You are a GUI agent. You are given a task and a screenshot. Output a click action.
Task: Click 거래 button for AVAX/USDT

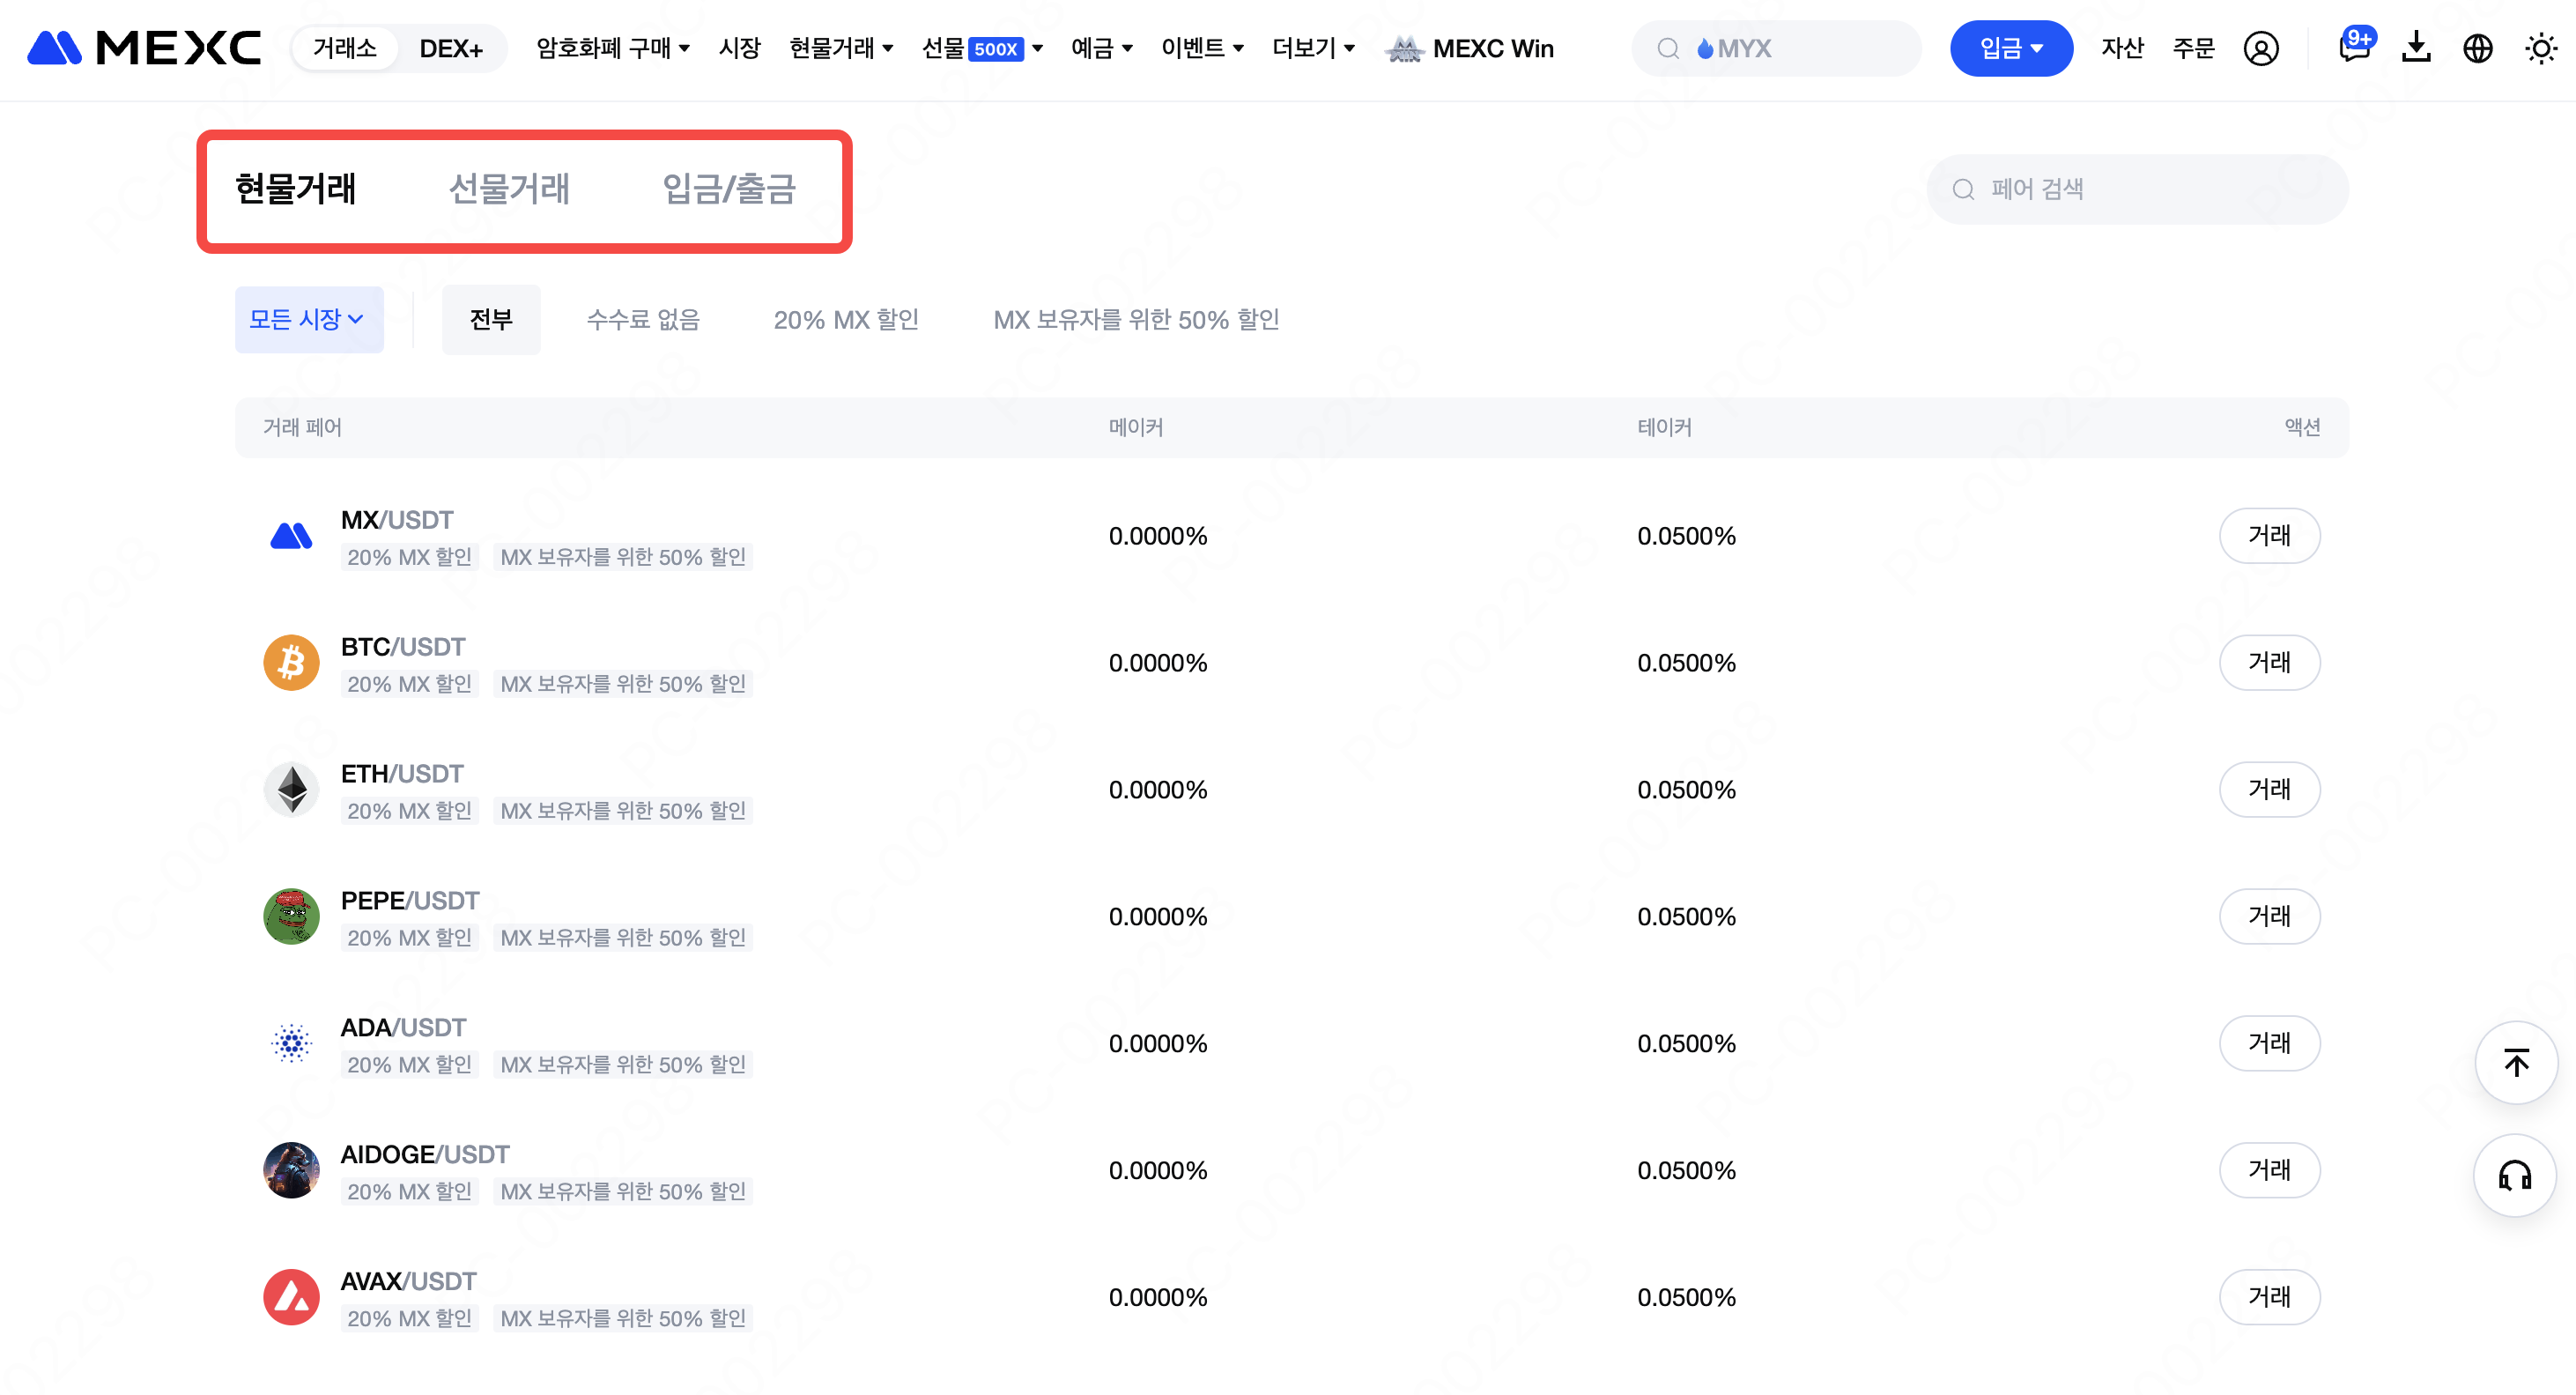(x=2269, y=1297)
